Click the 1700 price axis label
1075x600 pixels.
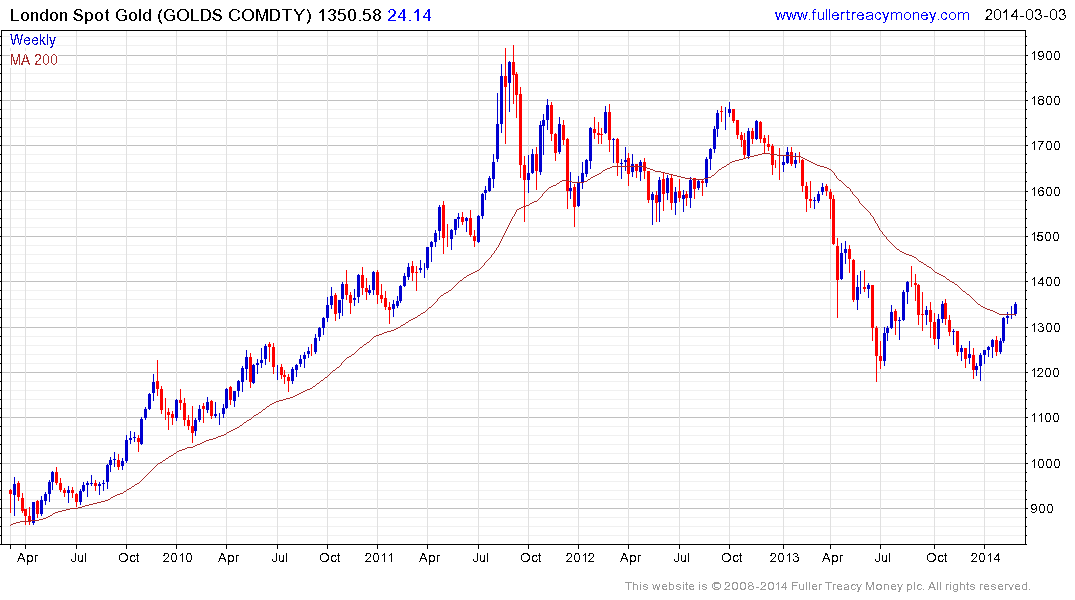(x=1046, y=146)
